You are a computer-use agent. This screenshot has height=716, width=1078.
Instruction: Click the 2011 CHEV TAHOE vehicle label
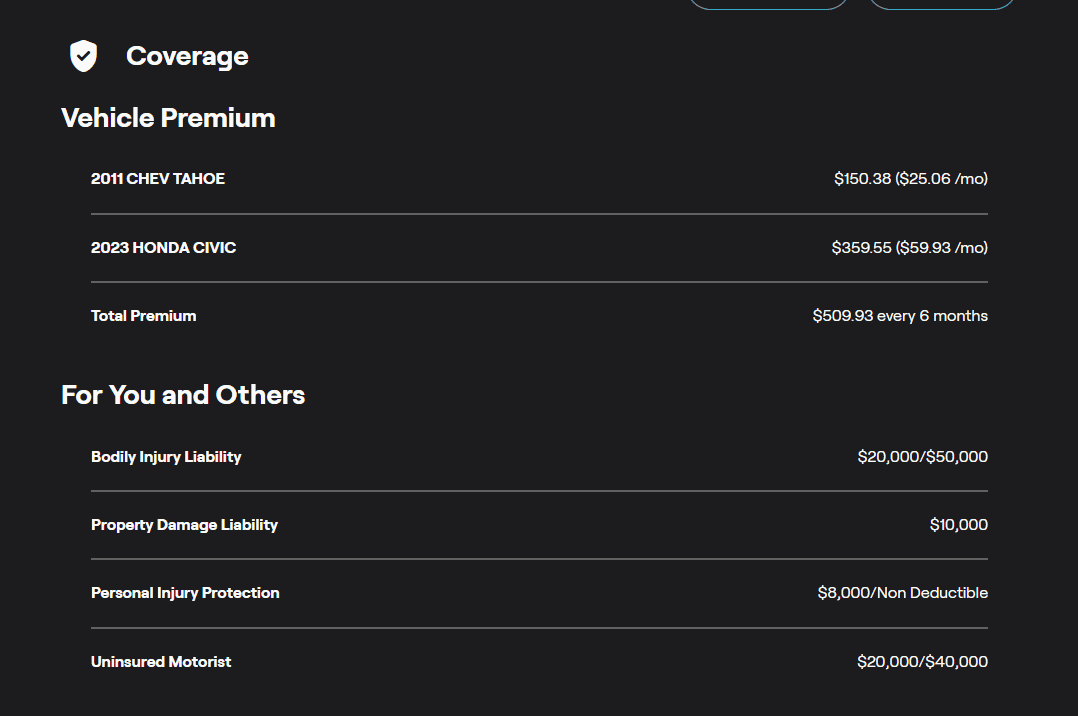(158, 179)
